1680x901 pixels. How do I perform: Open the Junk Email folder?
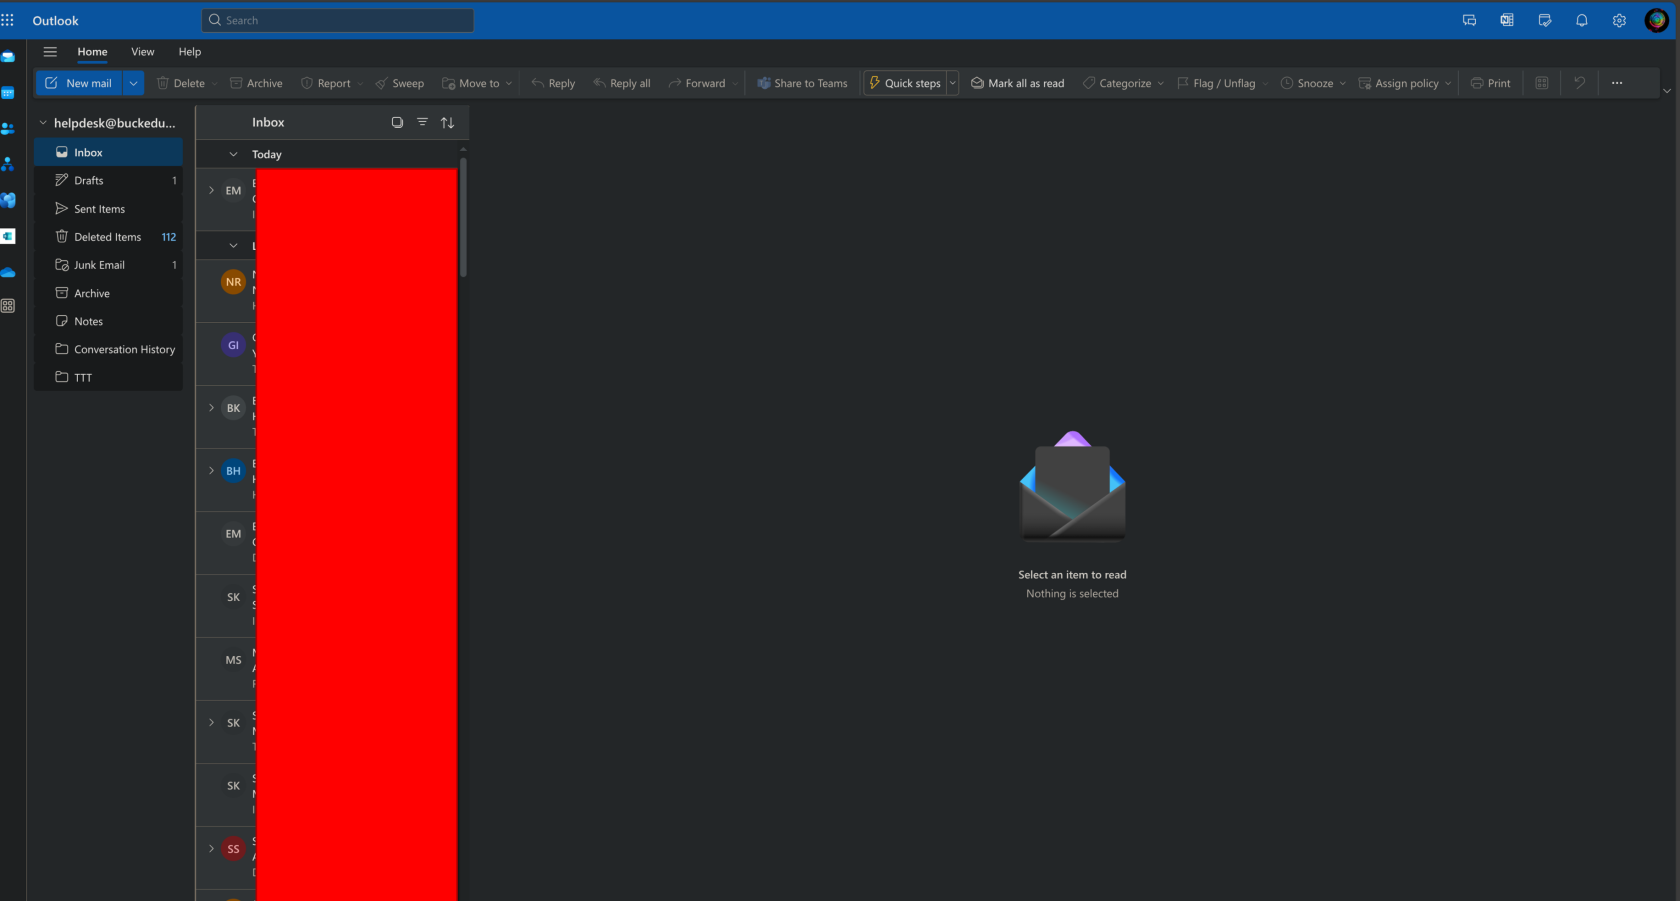coord(108,265)
